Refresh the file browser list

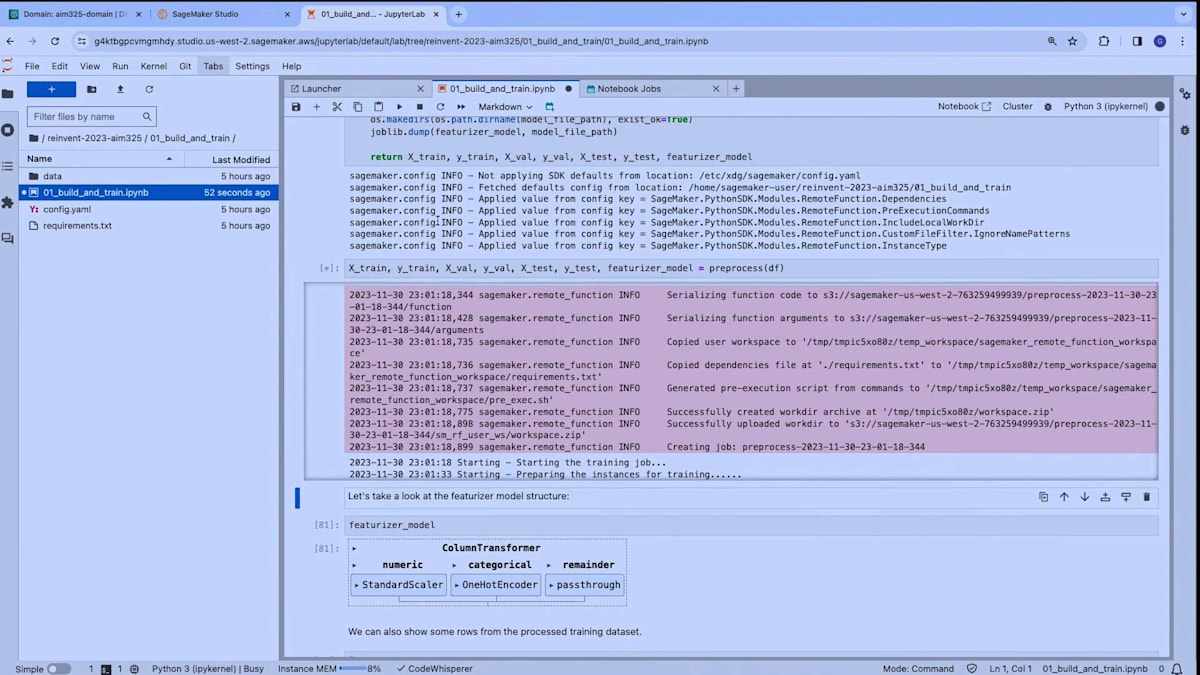click(149, 89)
